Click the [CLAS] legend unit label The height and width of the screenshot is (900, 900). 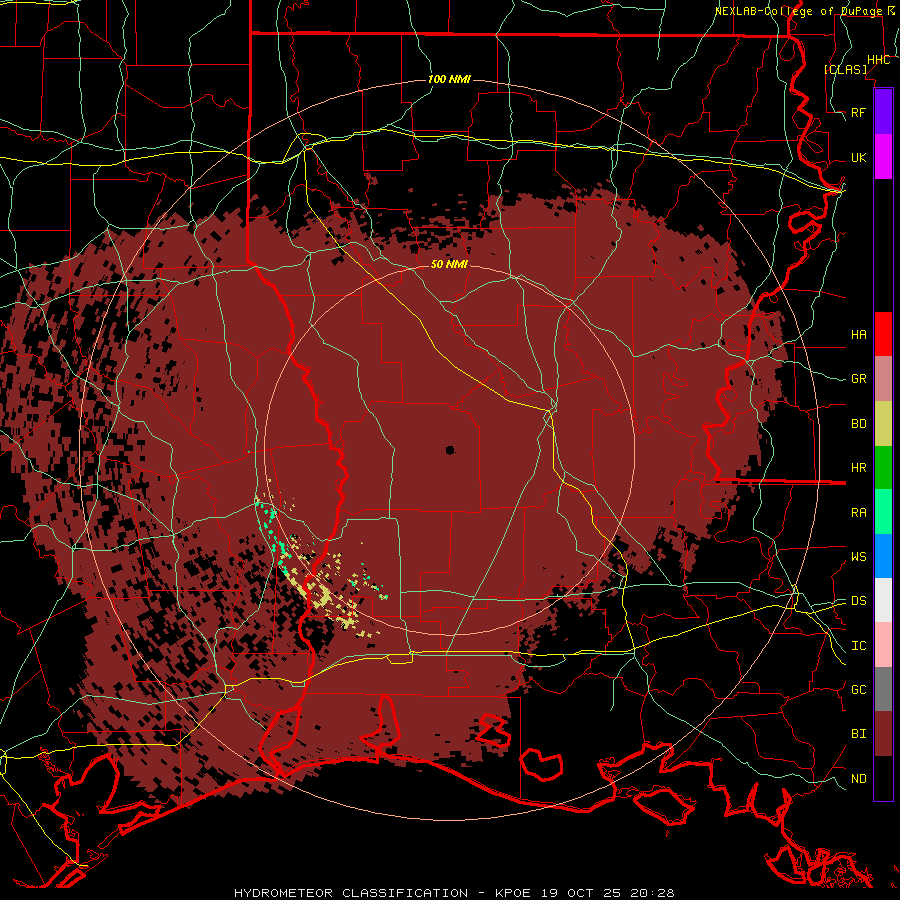click(x=845, y=69)
